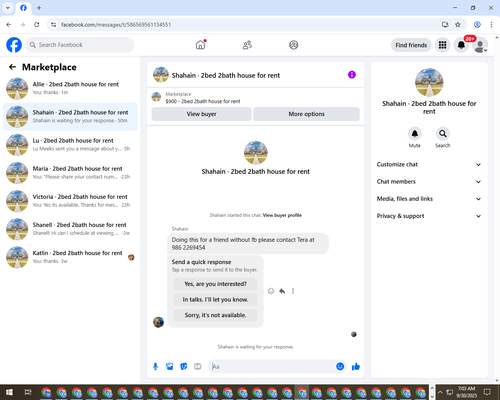Open the Notifications bell

(x=461, y=45)
